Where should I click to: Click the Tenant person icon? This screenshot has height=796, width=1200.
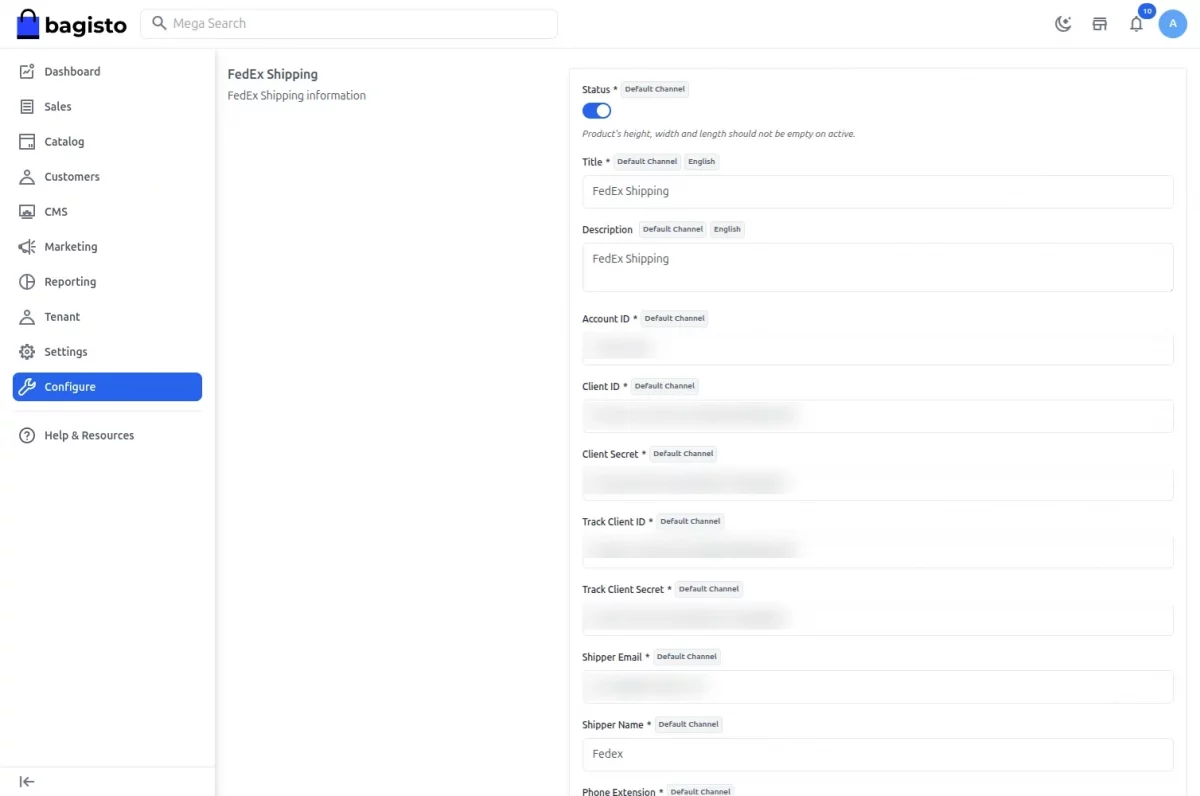click(27, 316)
